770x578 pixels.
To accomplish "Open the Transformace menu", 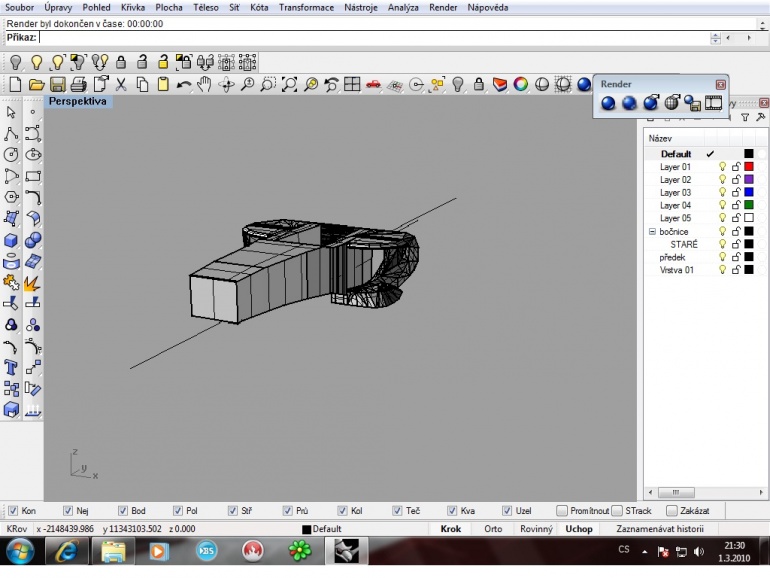I will pyautogui.click(x=306, y=7).
